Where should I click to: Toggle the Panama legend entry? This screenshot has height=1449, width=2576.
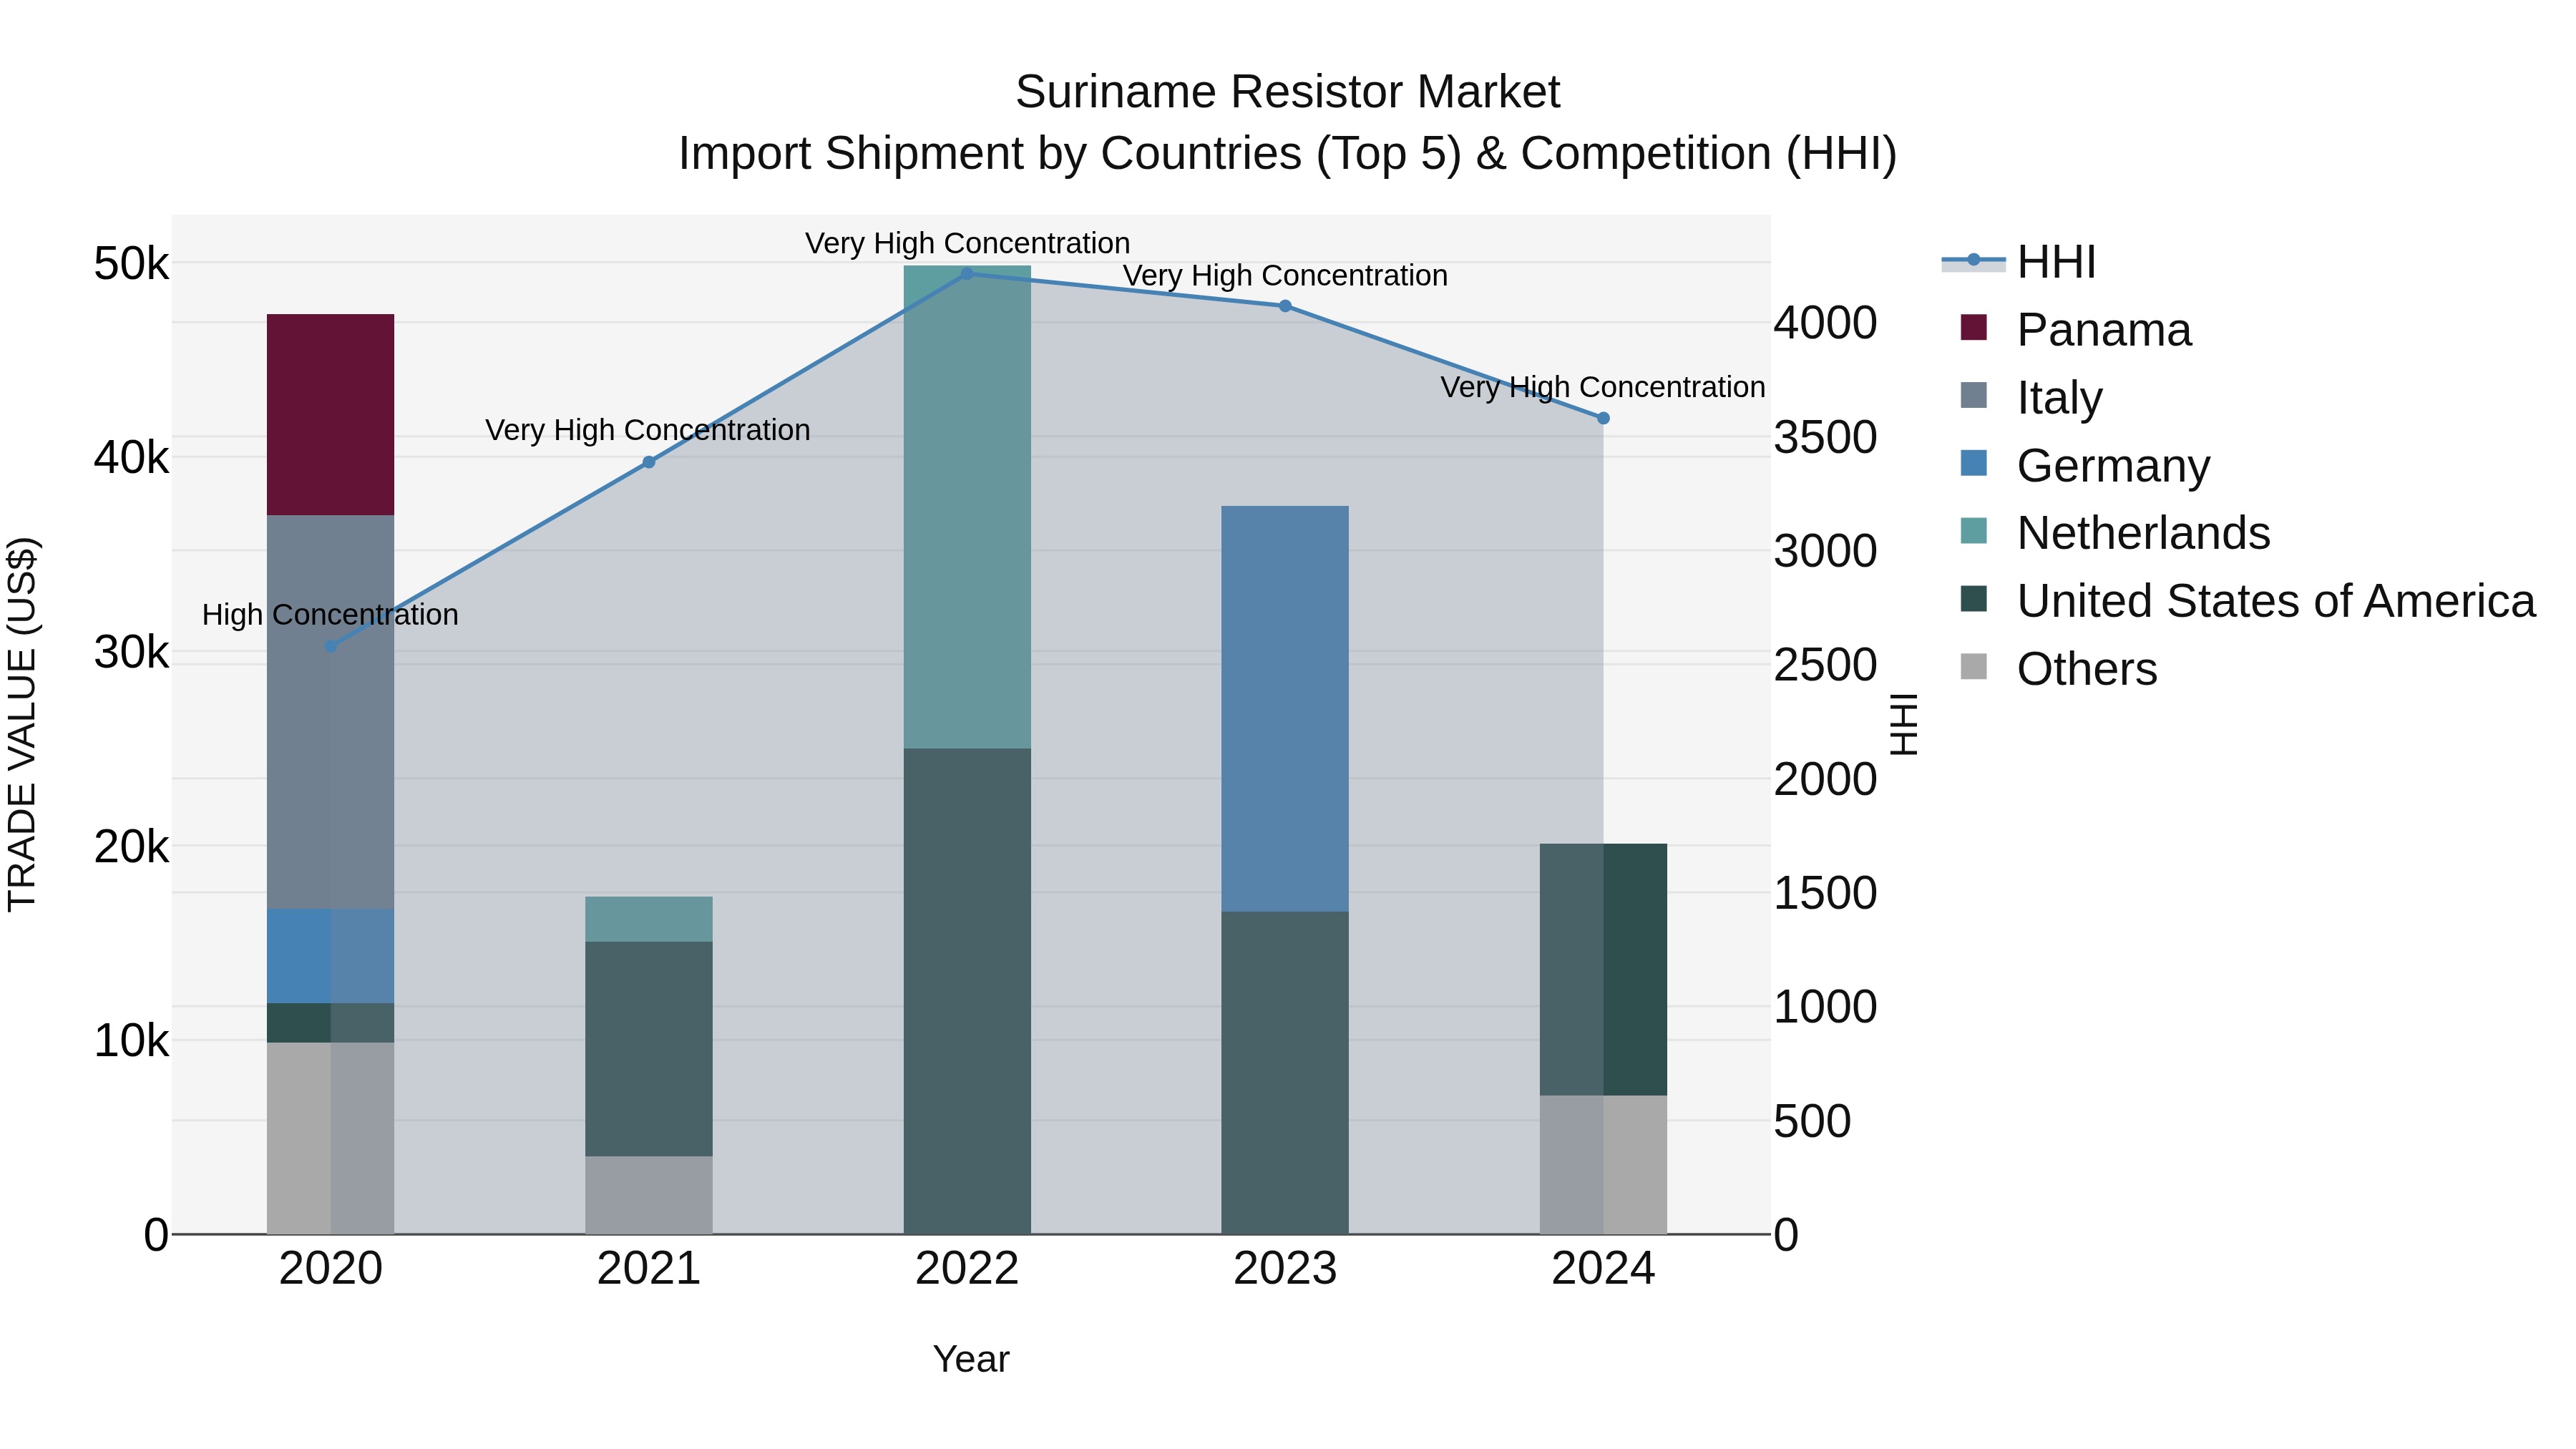pos(2076,330)
